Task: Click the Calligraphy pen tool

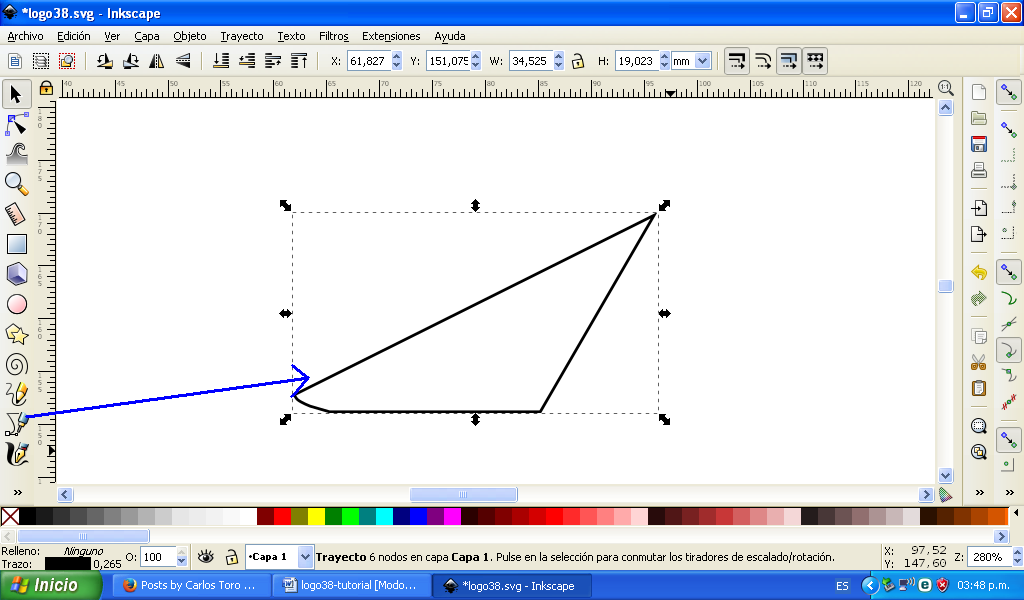Action: pyautogui.click(x=16, y=454)
